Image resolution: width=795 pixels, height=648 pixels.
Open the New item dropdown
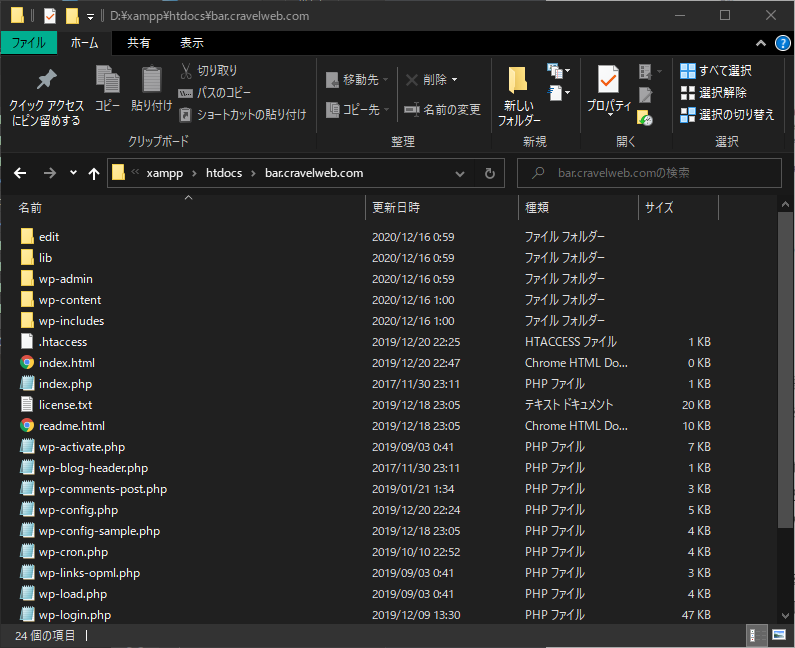click(559, 70)
